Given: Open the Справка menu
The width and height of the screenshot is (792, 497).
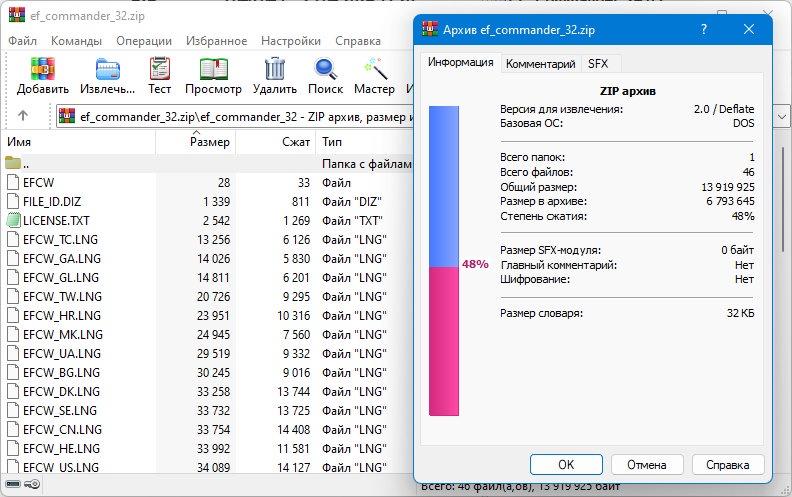Looking at the screenshot, I should tap(358, 41).
